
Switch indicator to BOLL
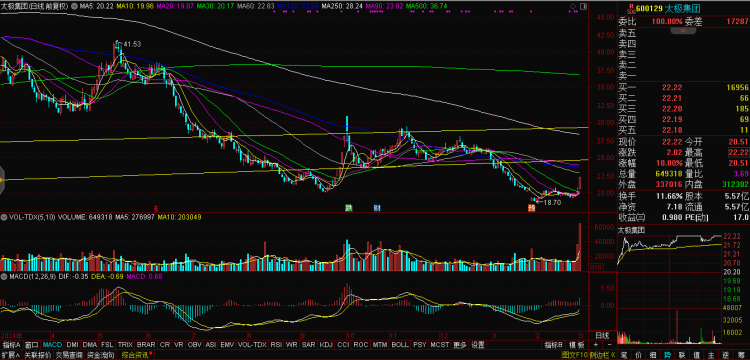point(400,345)
